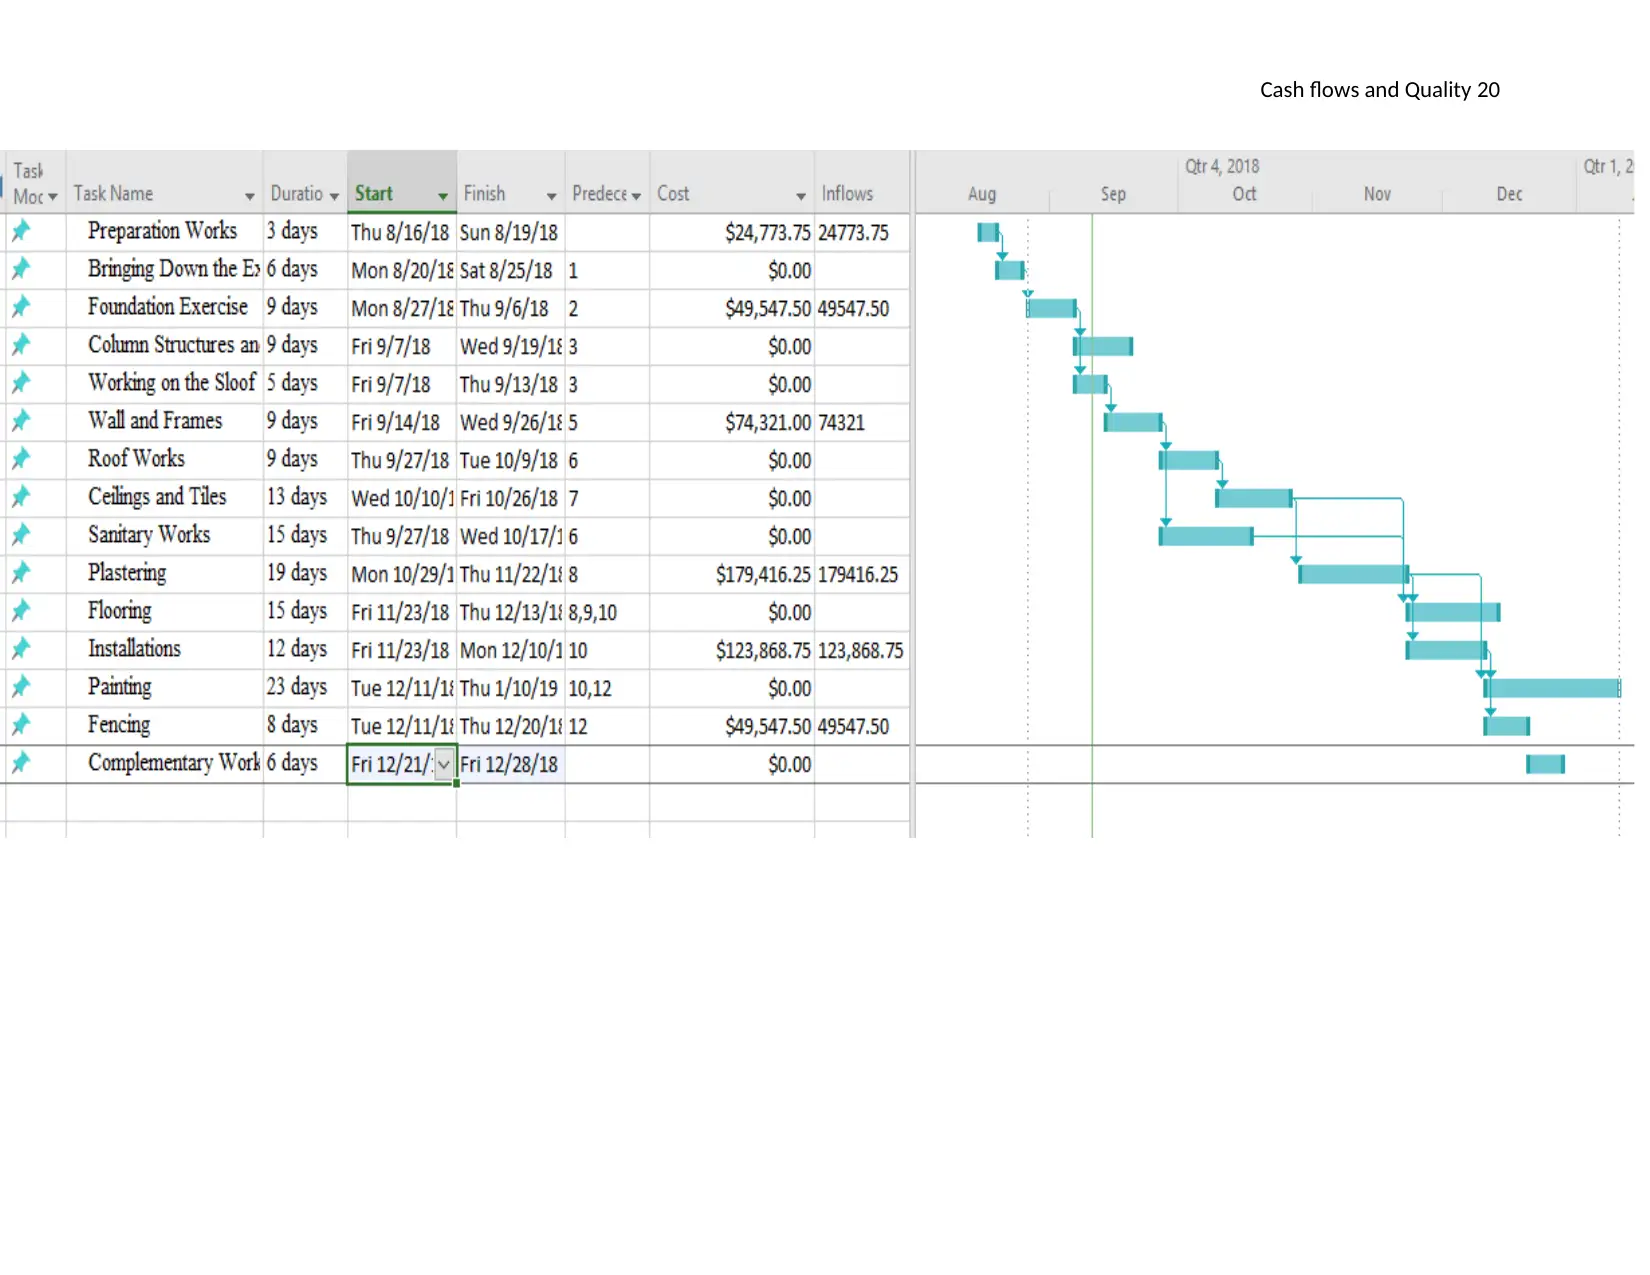
Task: Click the Ceilings and Tiles Gantt bar
Action: coord(1254,498)
